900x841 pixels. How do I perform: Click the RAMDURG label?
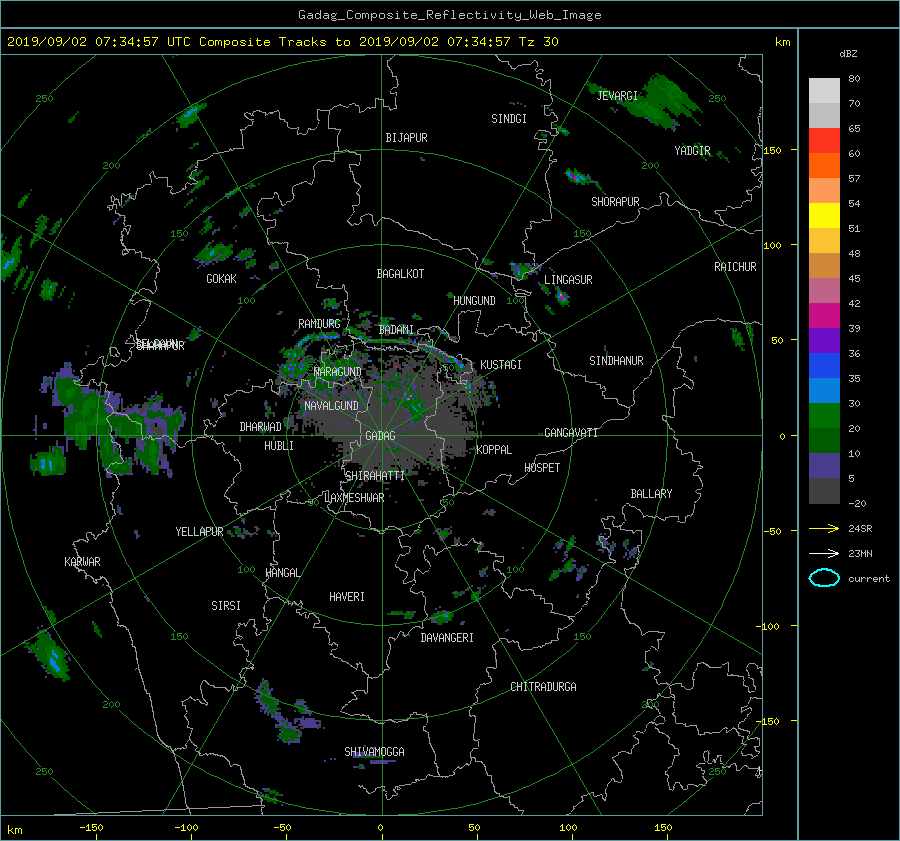coord(319,324)
